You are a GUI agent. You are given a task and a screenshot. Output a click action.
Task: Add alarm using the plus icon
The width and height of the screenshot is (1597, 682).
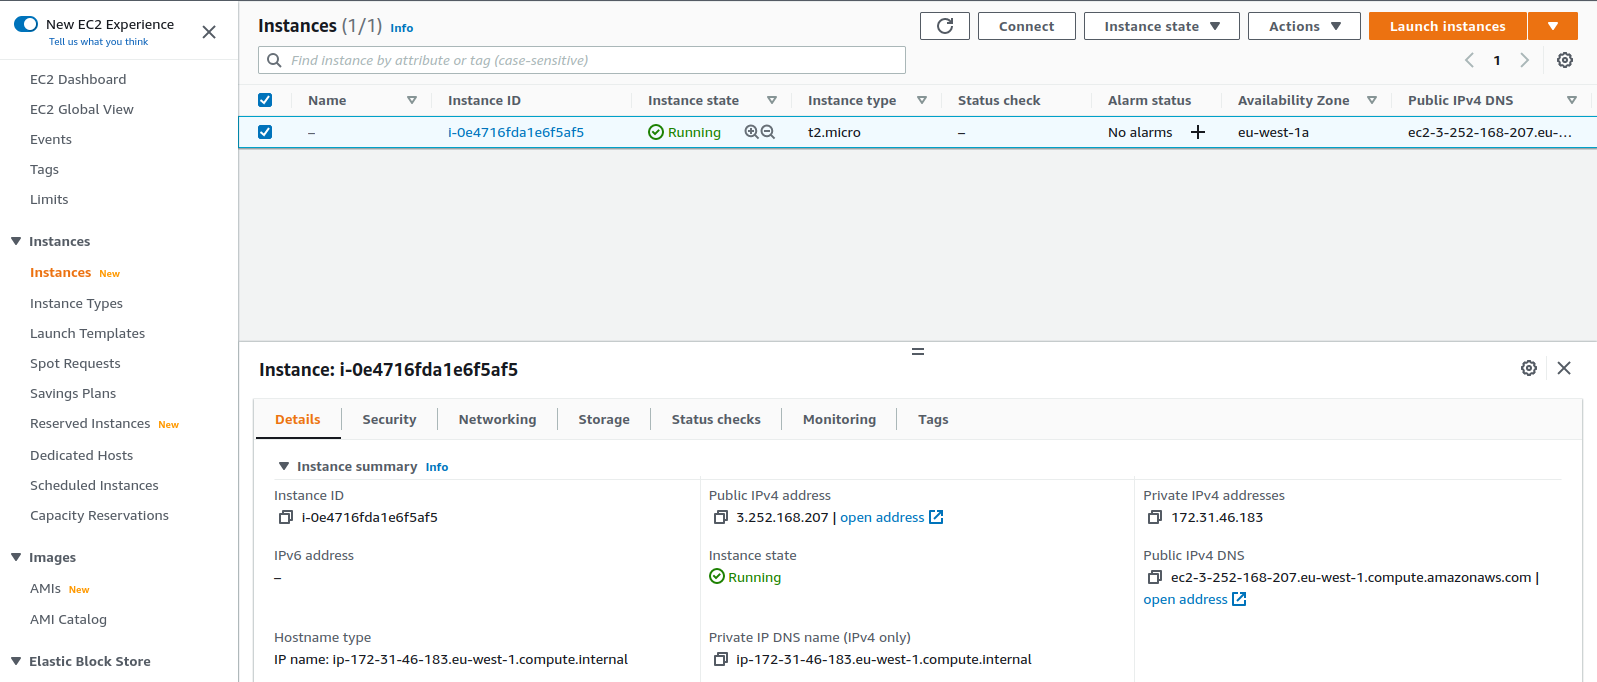pyautogui.click(x=1197, y=132)
